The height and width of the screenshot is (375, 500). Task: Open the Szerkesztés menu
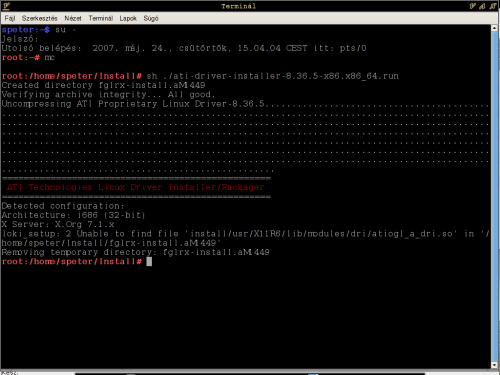[x=40, y=18]
